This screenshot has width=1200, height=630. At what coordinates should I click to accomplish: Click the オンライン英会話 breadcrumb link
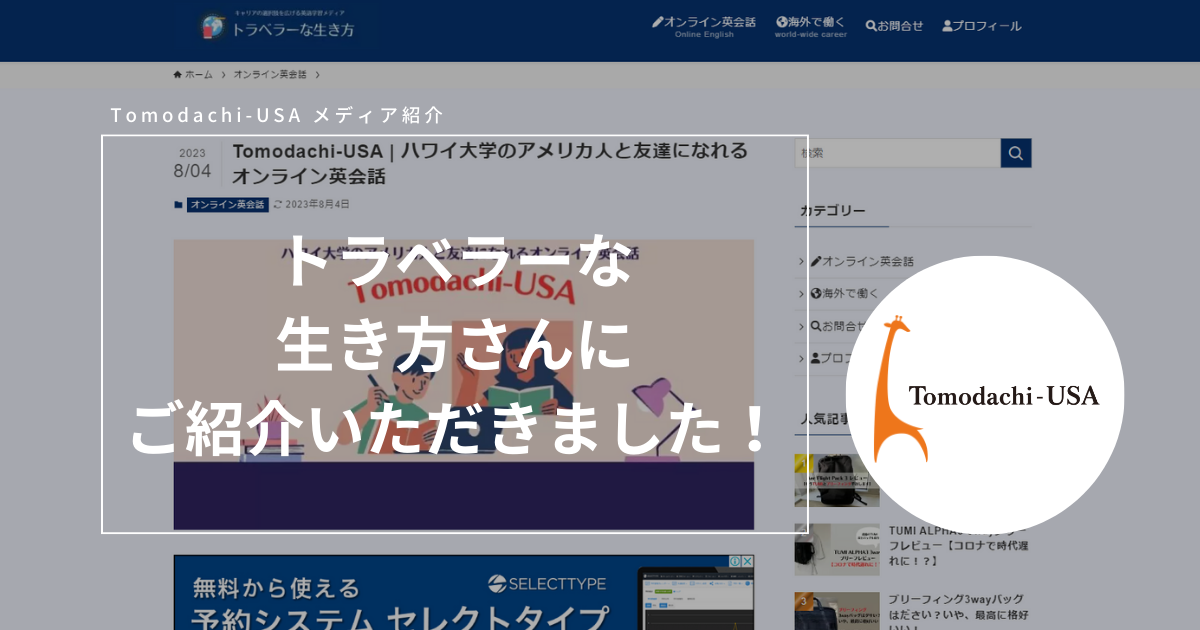tap(270, 75)
